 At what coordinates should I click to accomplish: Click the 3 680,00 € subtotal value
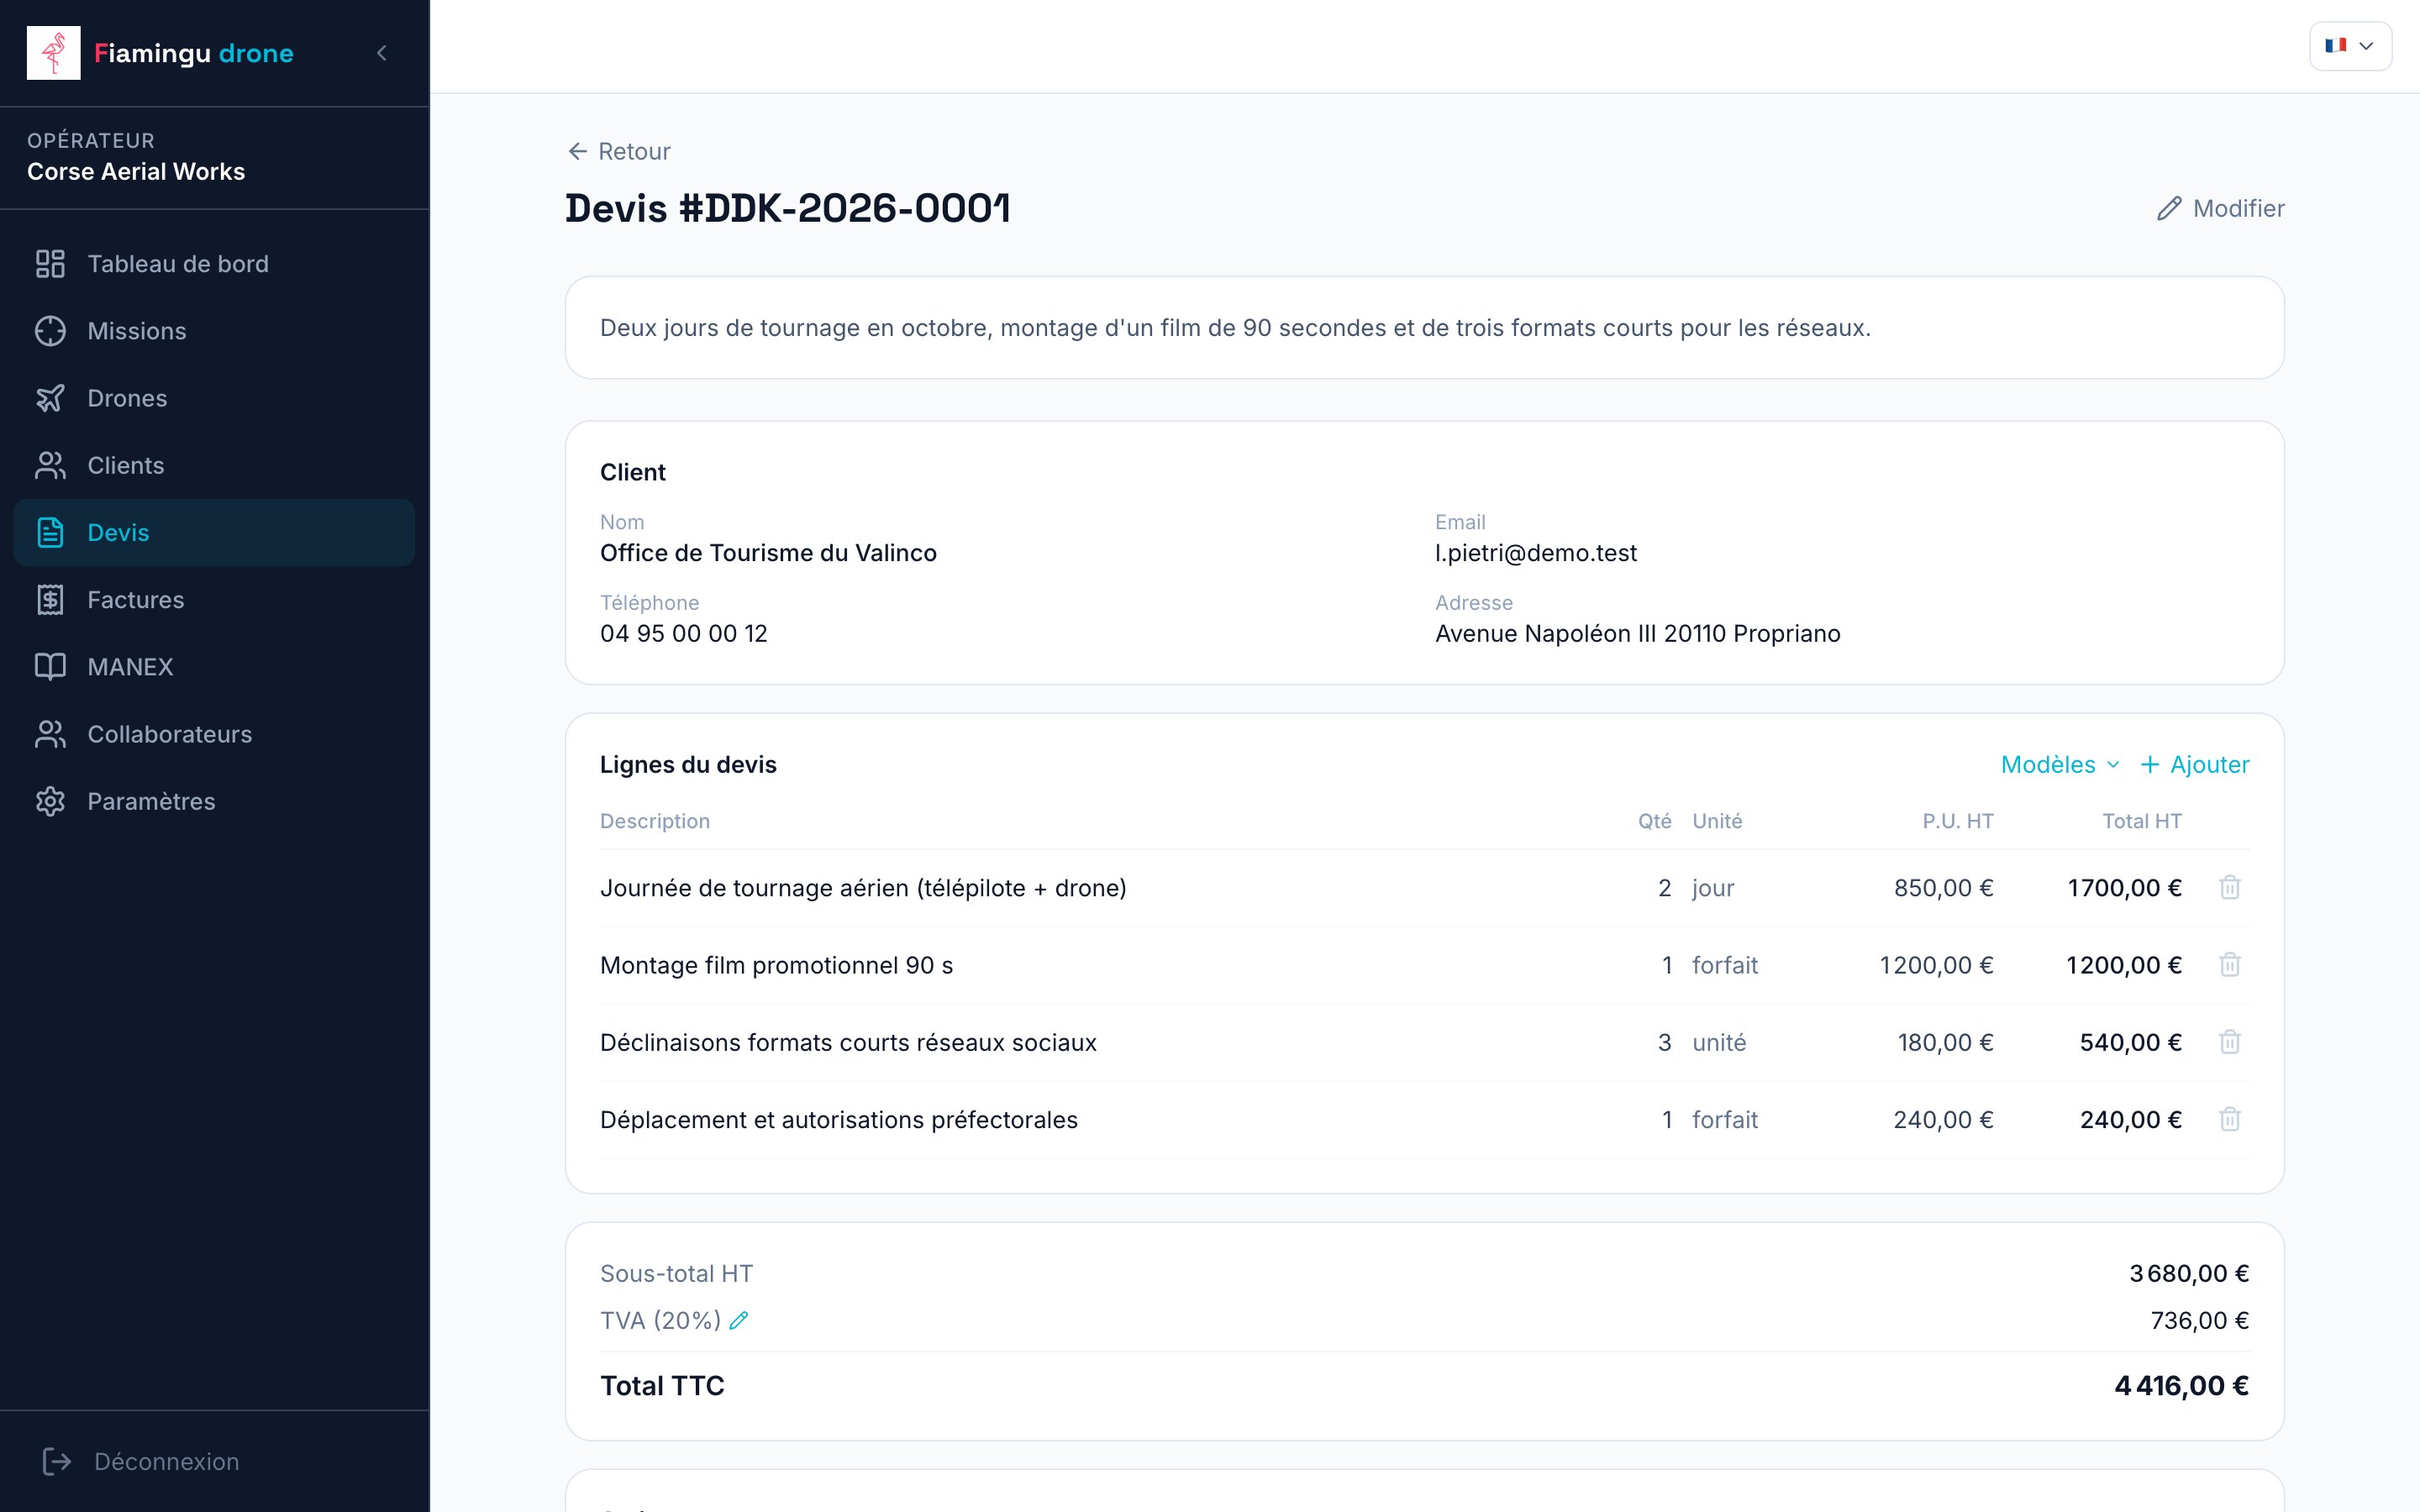coord(2189,1274)
